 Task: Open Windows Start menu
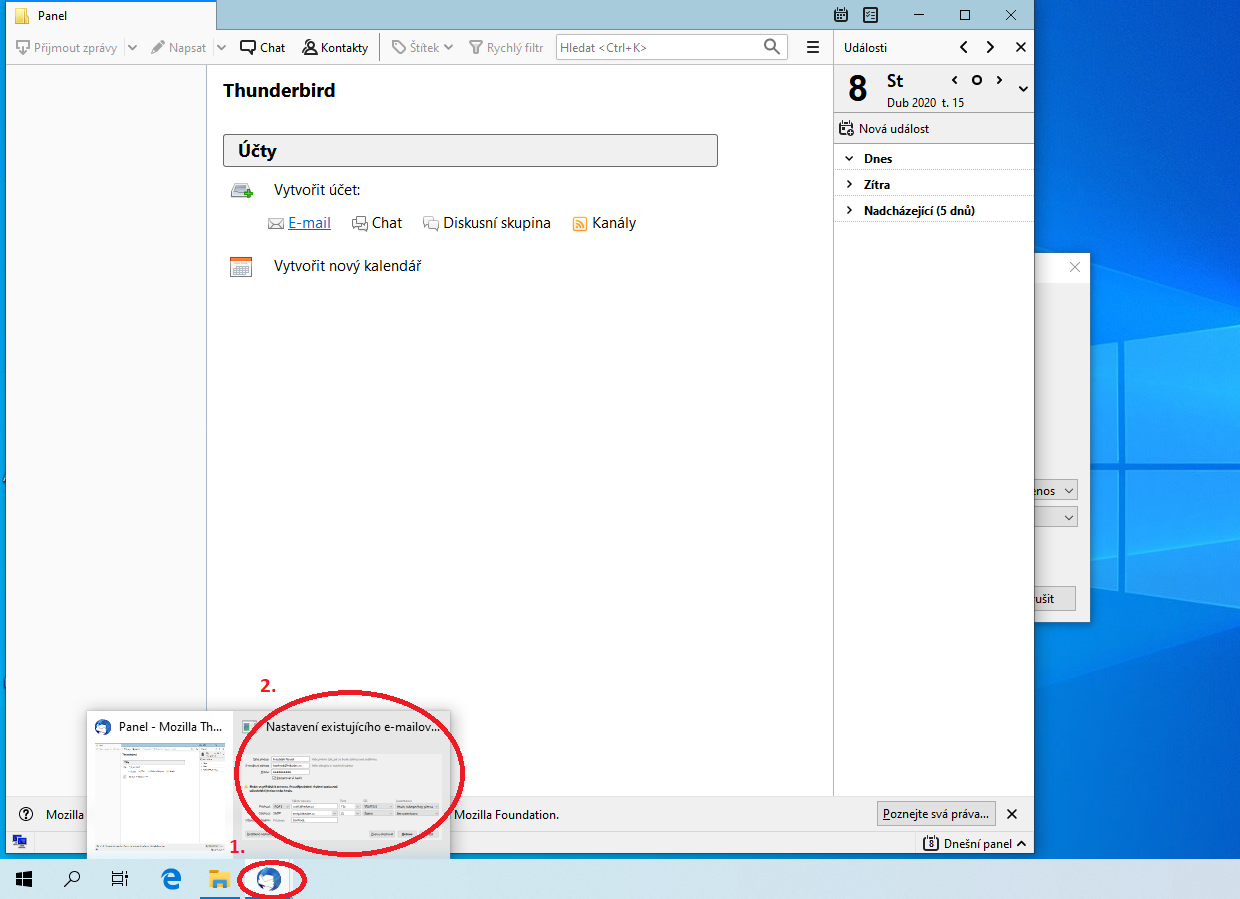[x=24, y=879]
